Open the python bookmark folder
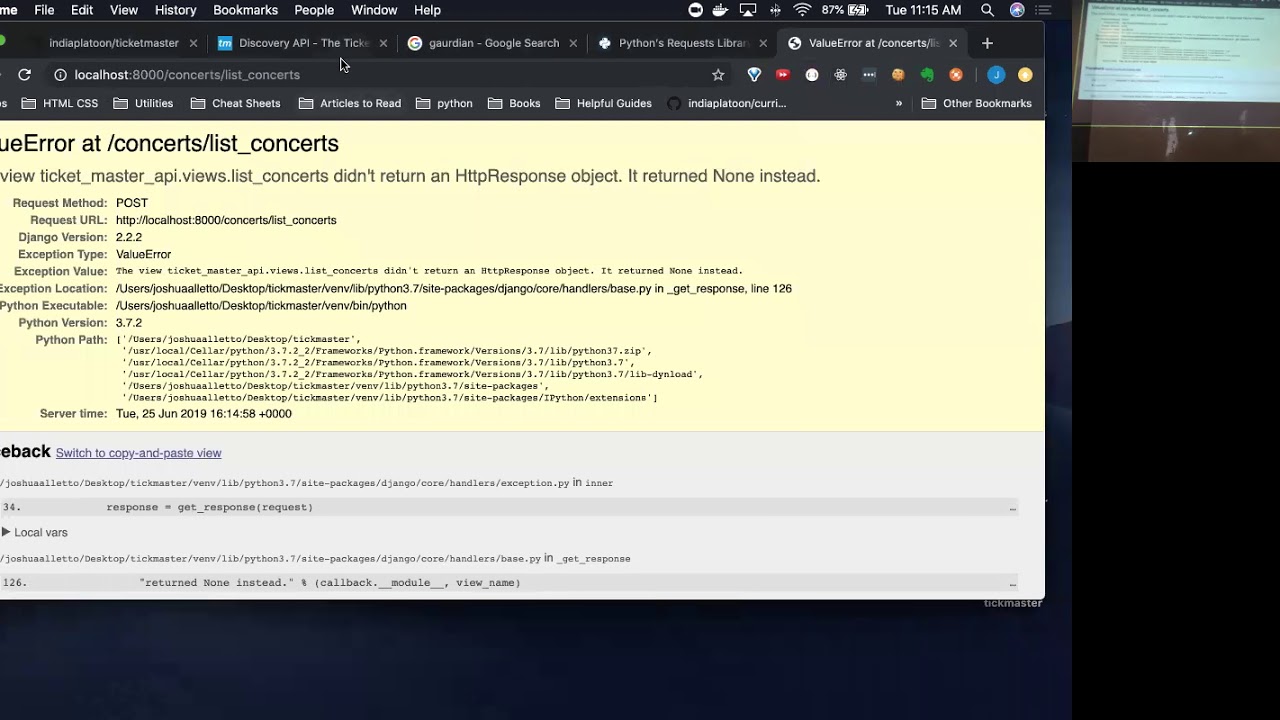 [x=443, y=103]
